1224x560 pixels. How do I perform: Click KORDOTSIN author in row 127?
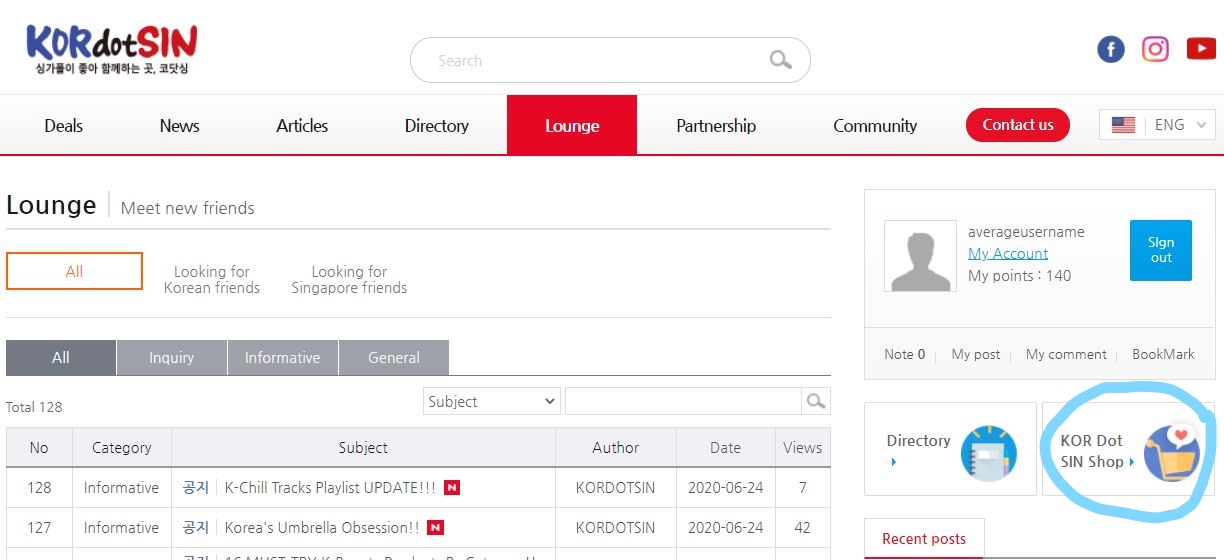click(615, 528)
